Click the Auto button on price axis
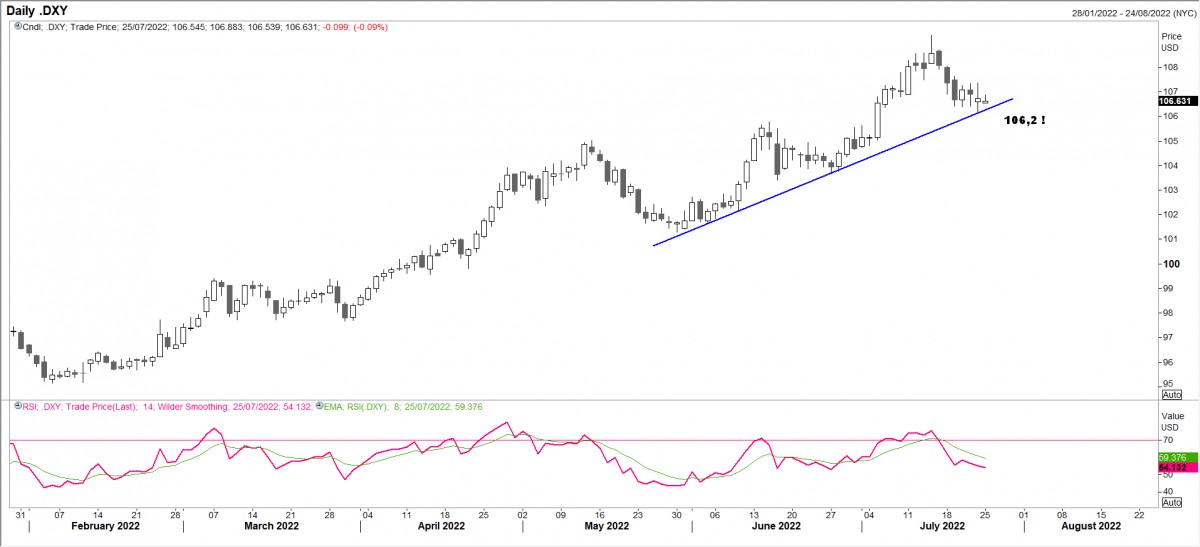Image resolution: width=1200 pixels, height=547 pixels. tap(1171, 393)
